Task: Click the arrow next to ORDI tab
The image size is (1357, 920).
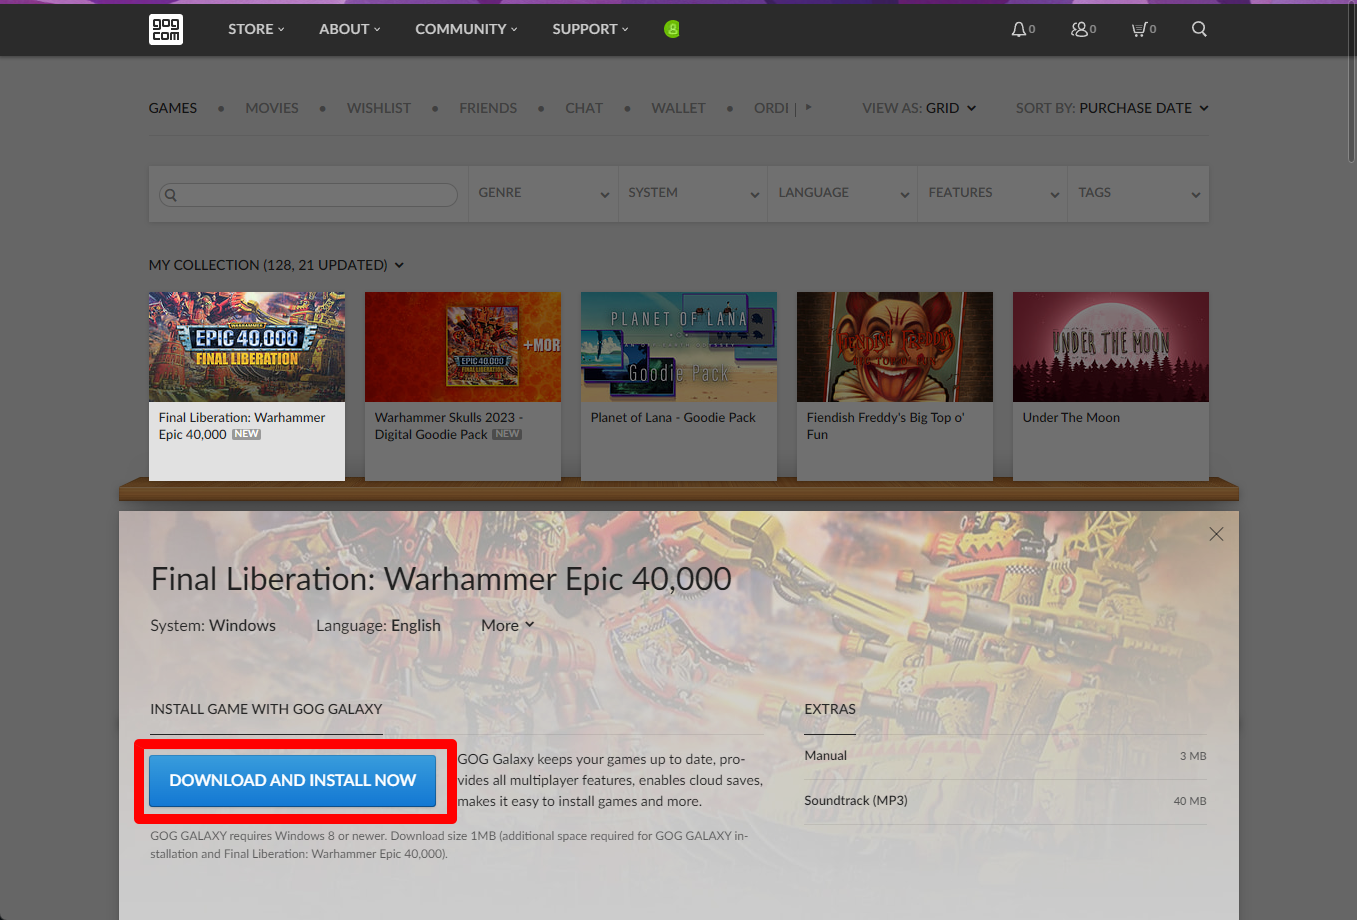Action: pos(809,107)
